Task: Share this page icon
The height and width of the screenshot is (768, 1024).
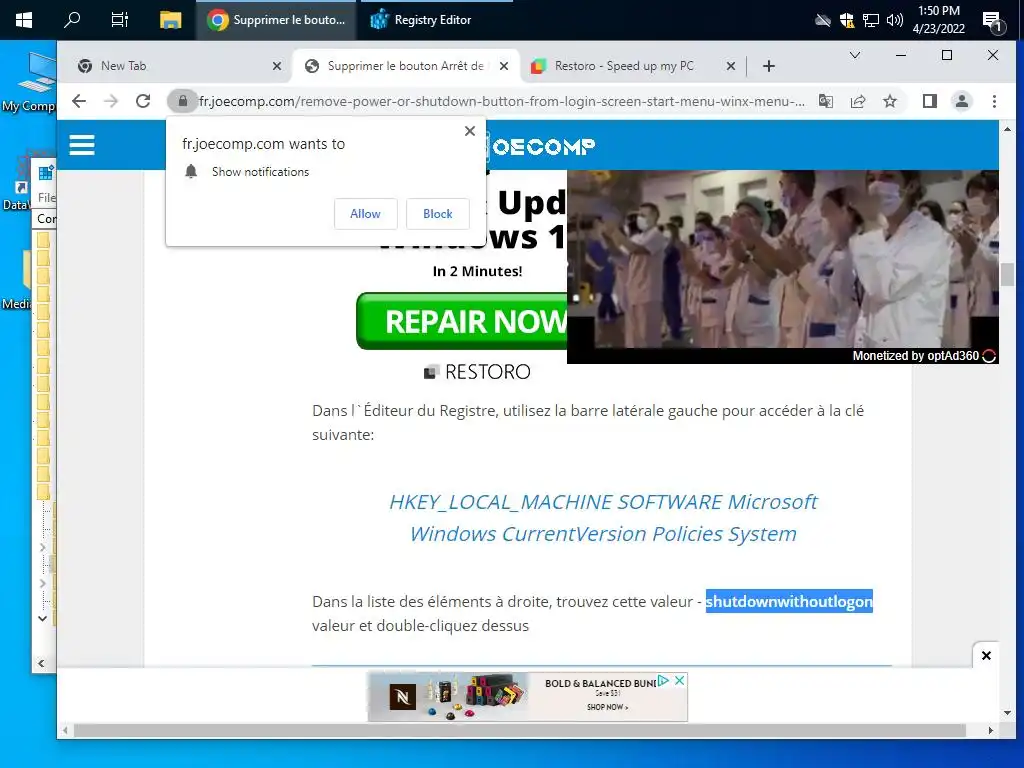Action: pyautogui.click(x=857, y=101)
